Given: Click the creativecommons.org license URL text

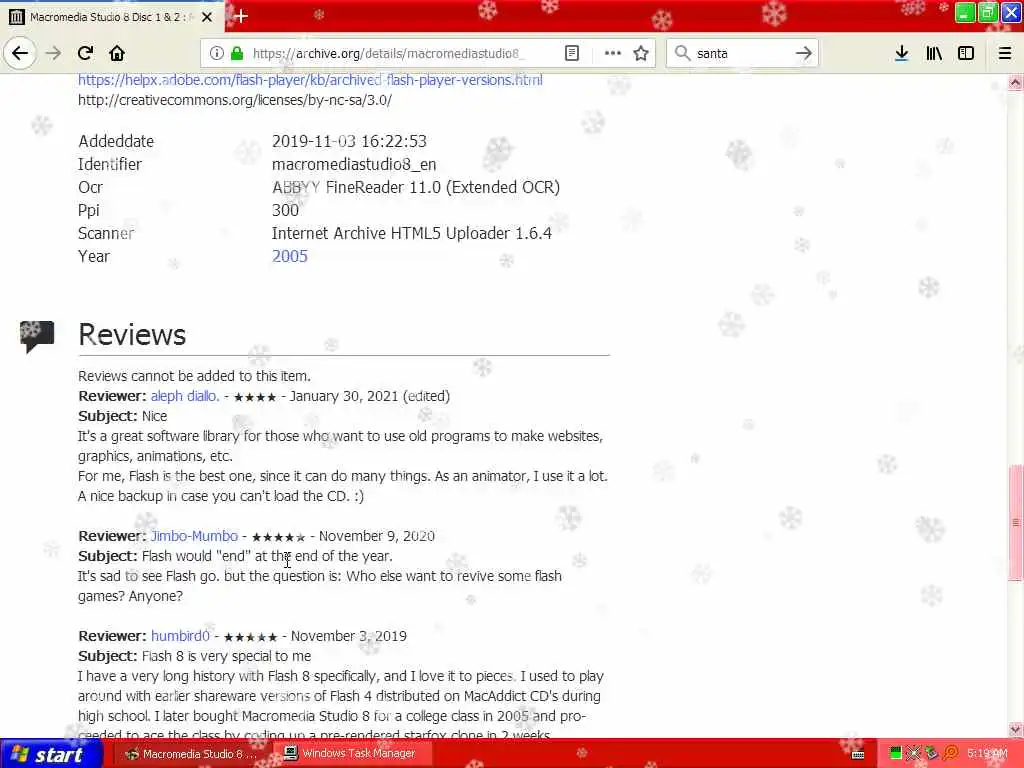Looking at the screenshot, I should point(235,100).
